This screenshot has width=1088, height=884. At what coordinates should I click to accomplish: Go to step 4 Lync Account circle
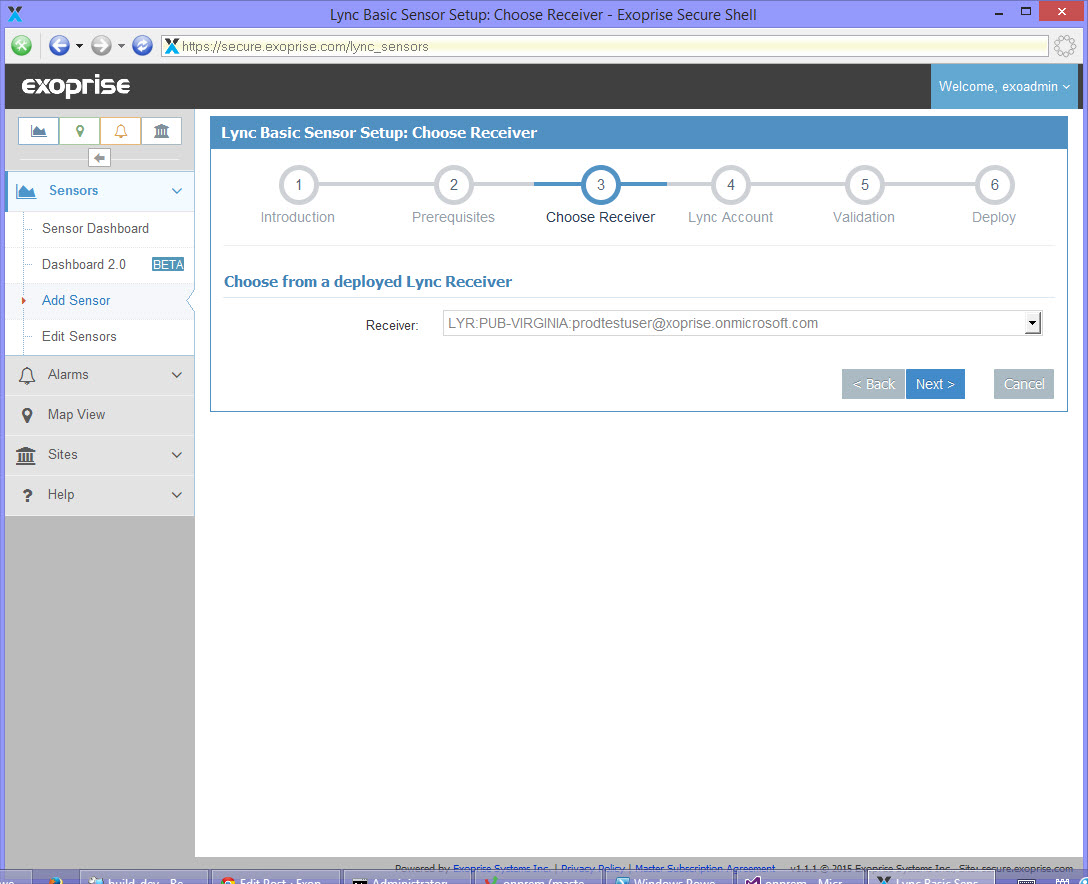tap(731, 185)
